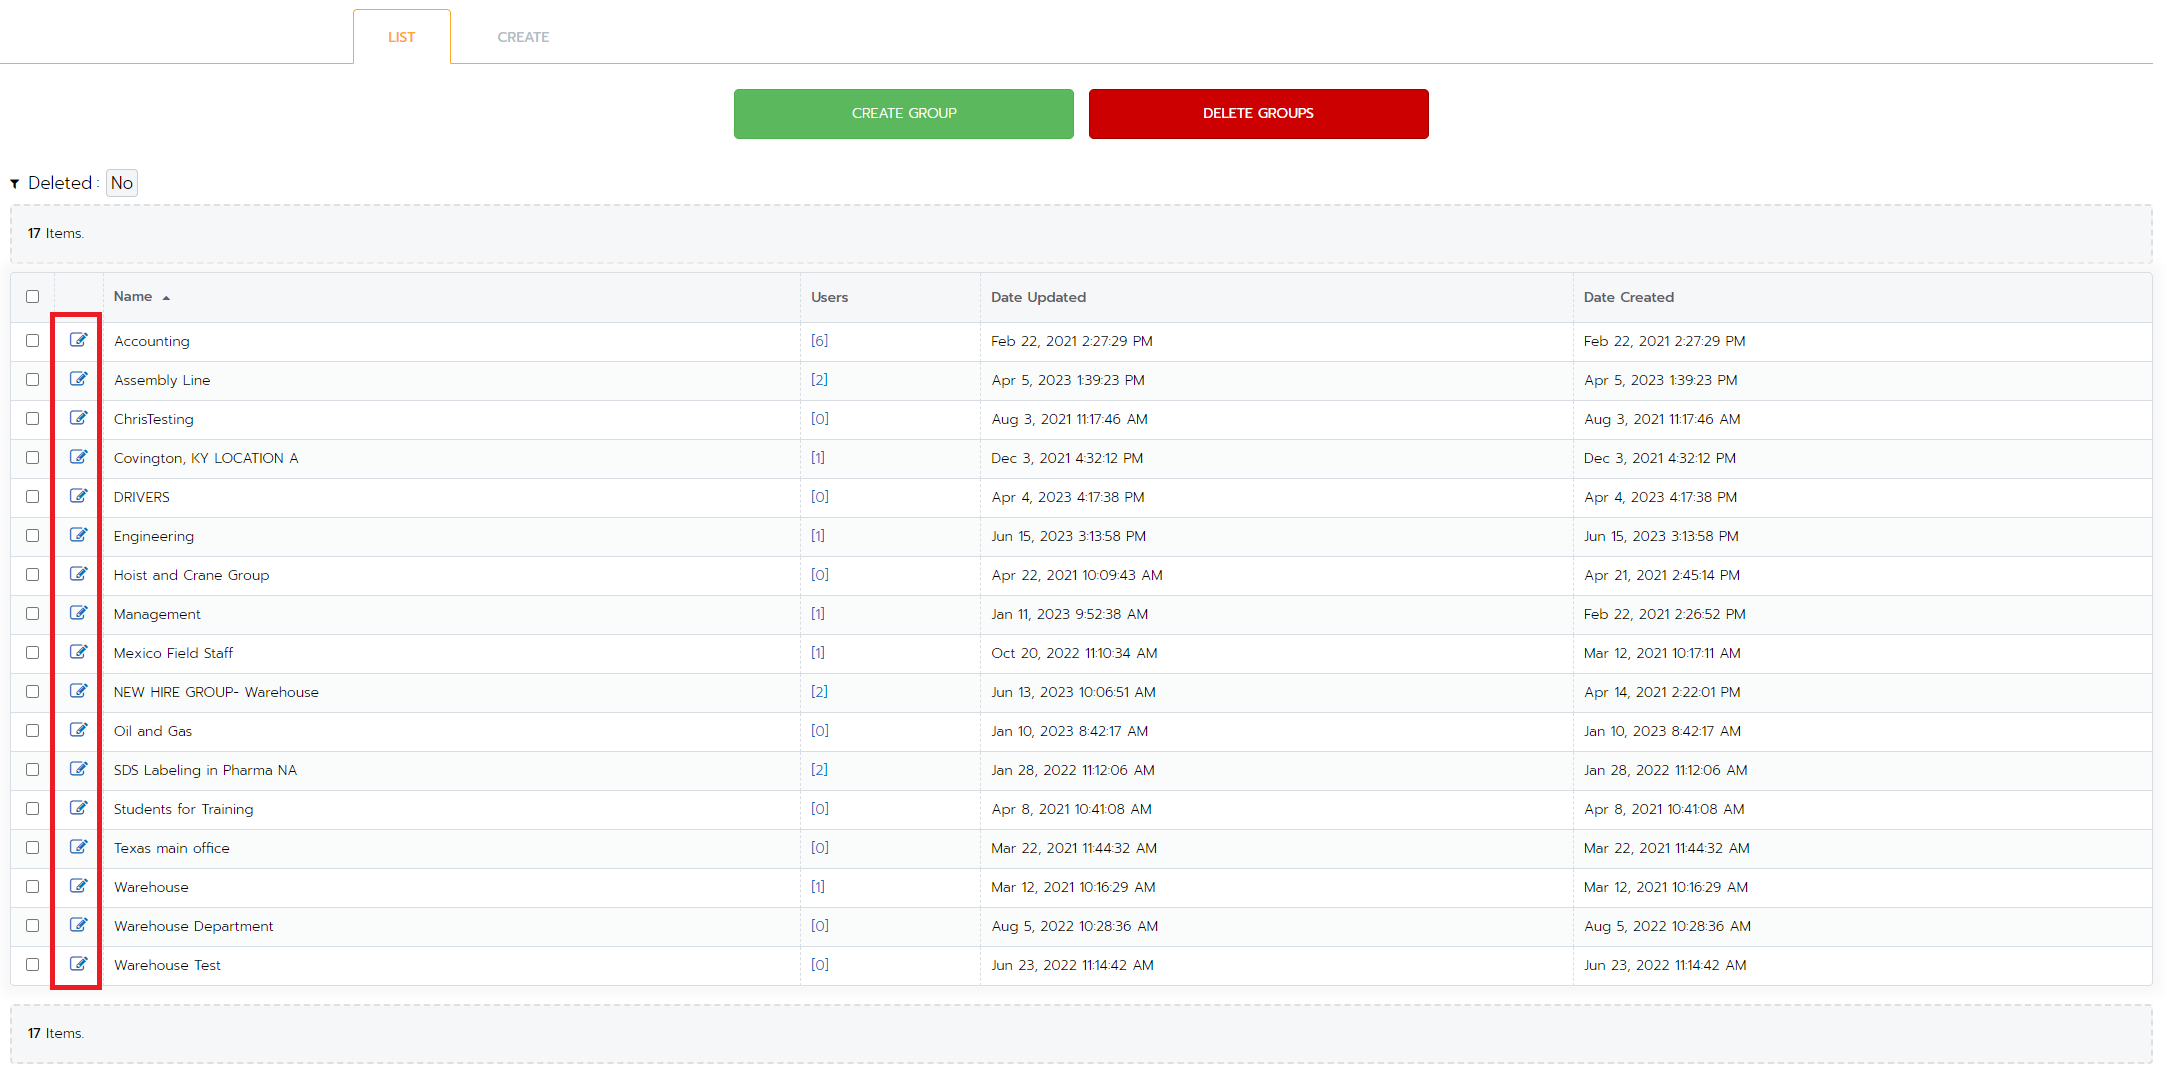
Task: Edit the Engineering group
Action: [x=78, y=534]
